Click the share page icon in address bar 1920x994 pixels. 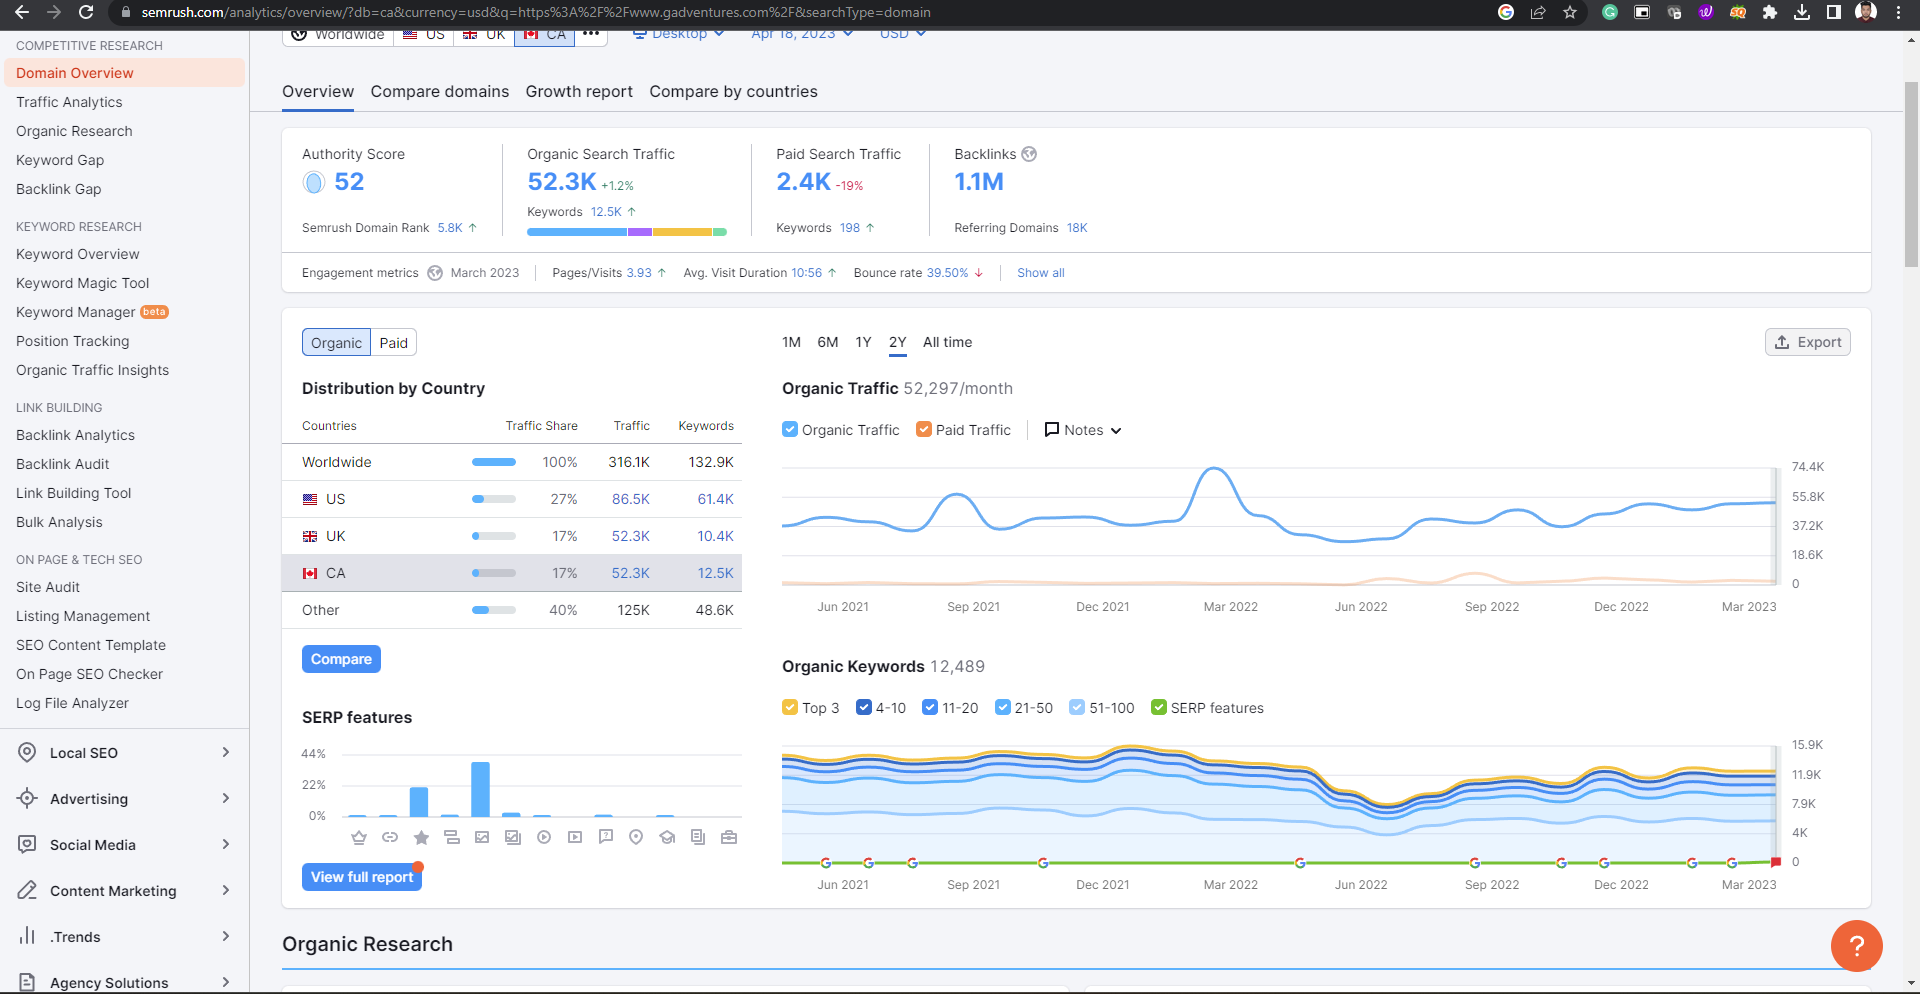[1538, 12]
